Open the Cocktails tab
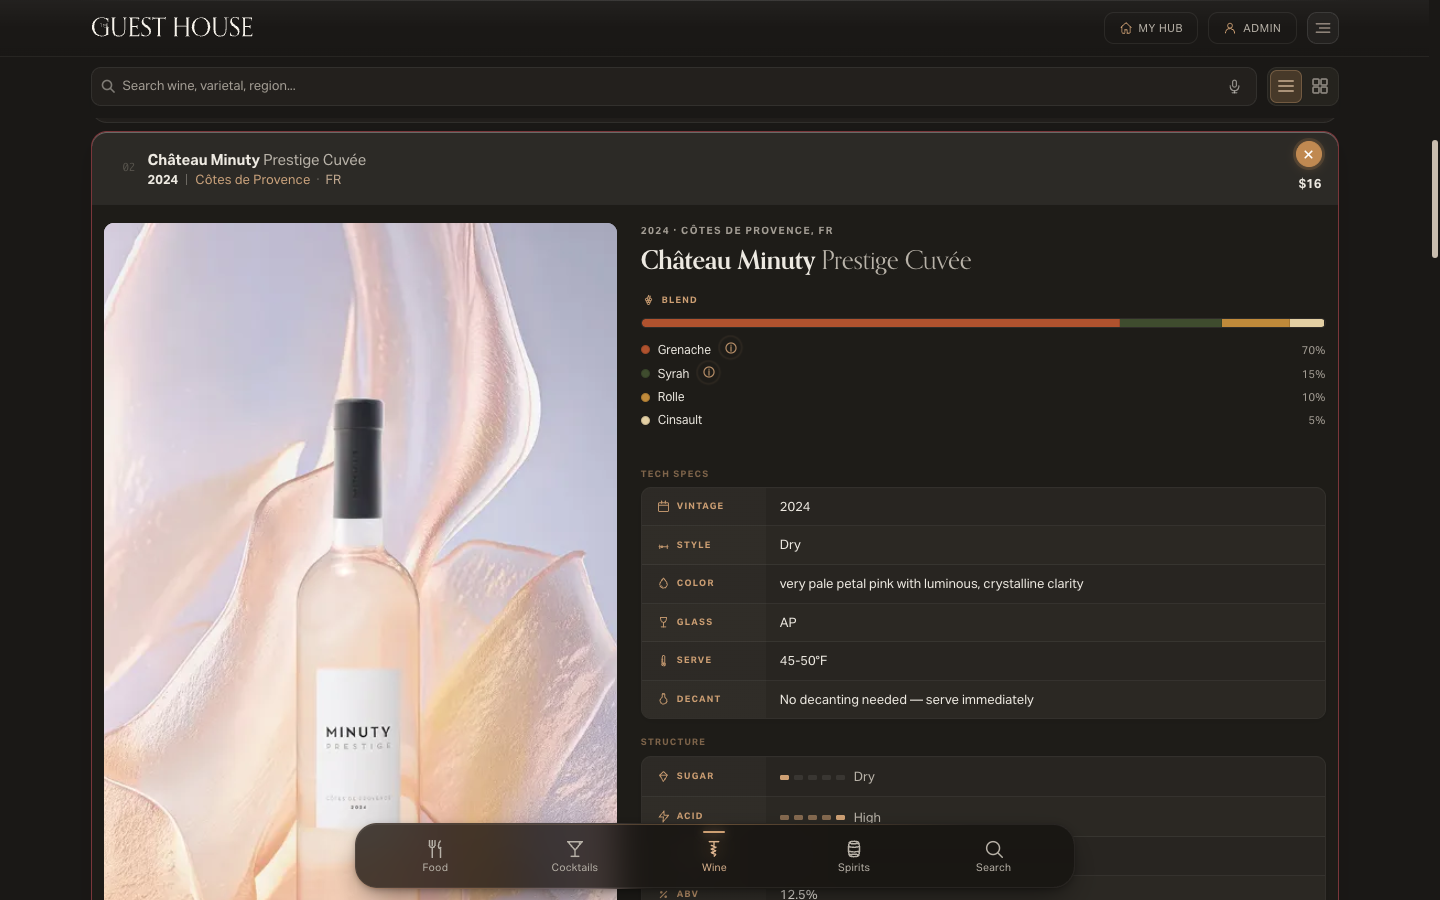The width and height of the screenshot is (1440, 900). click(x=575, y=856)
